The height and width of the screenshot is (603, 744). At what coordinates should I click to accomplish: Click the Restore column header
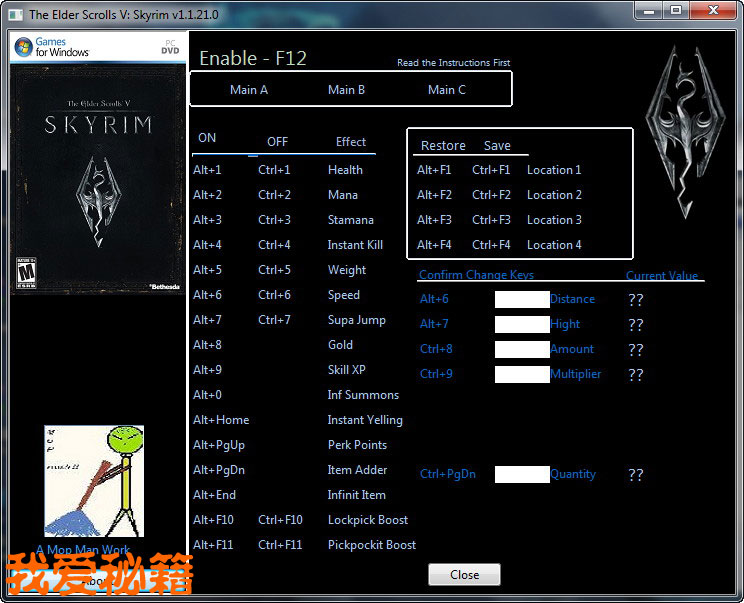[443, 145]
